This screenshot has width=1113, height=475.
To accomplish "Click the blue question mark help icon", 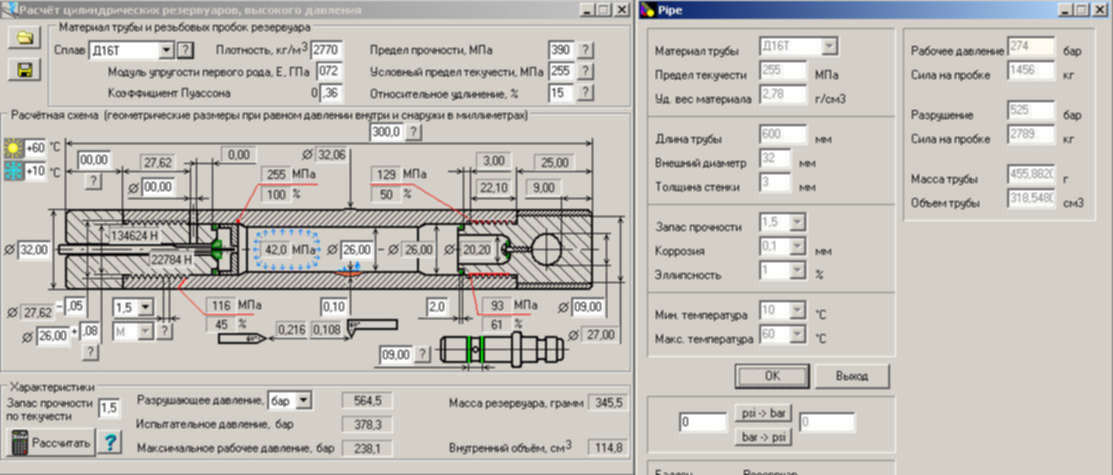I will [110, 442].
